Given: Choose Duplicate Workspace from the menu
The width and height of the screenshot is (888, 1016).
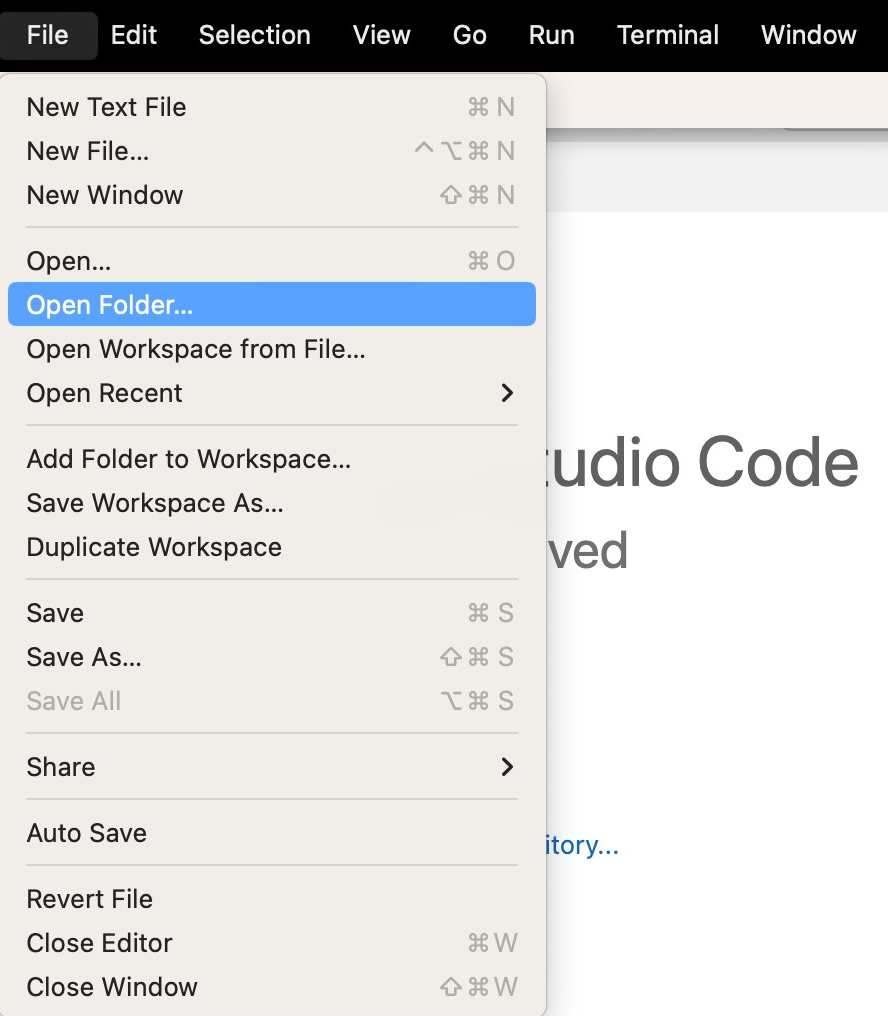Looking at the screenshot, I should pos(154,547).
